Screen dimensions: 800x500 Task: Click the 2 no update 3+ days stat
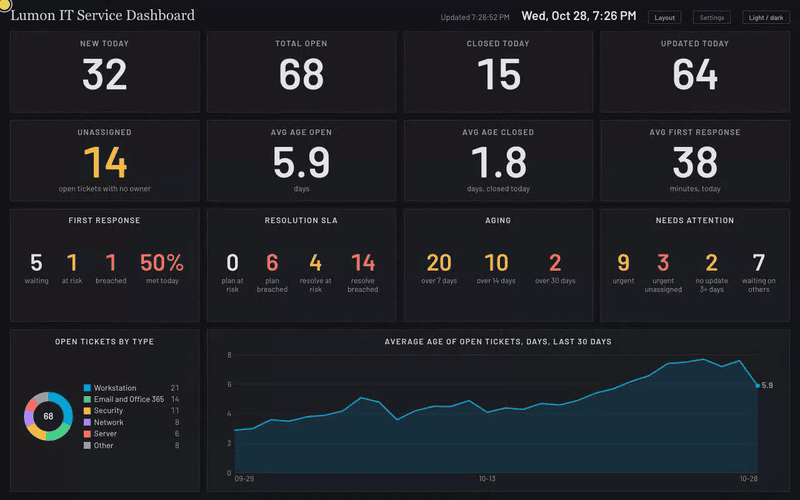tap(711, 272)
